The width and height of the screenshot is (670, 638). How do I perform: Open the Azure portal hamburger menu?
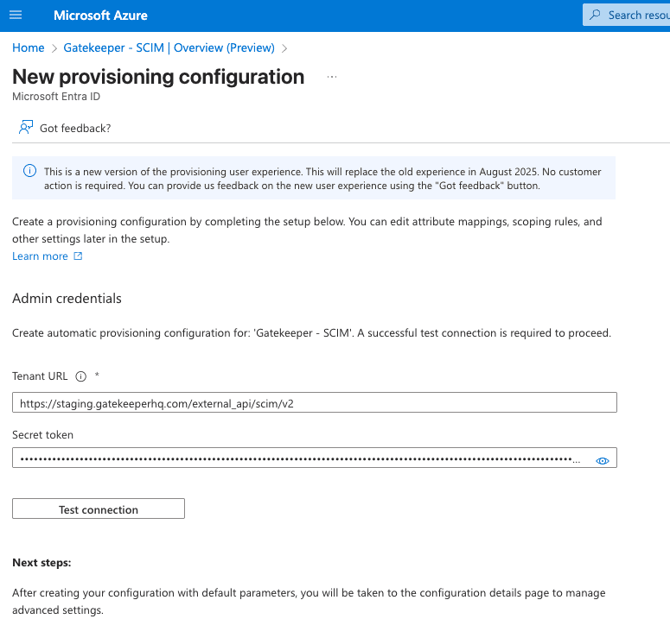(16, 15)
